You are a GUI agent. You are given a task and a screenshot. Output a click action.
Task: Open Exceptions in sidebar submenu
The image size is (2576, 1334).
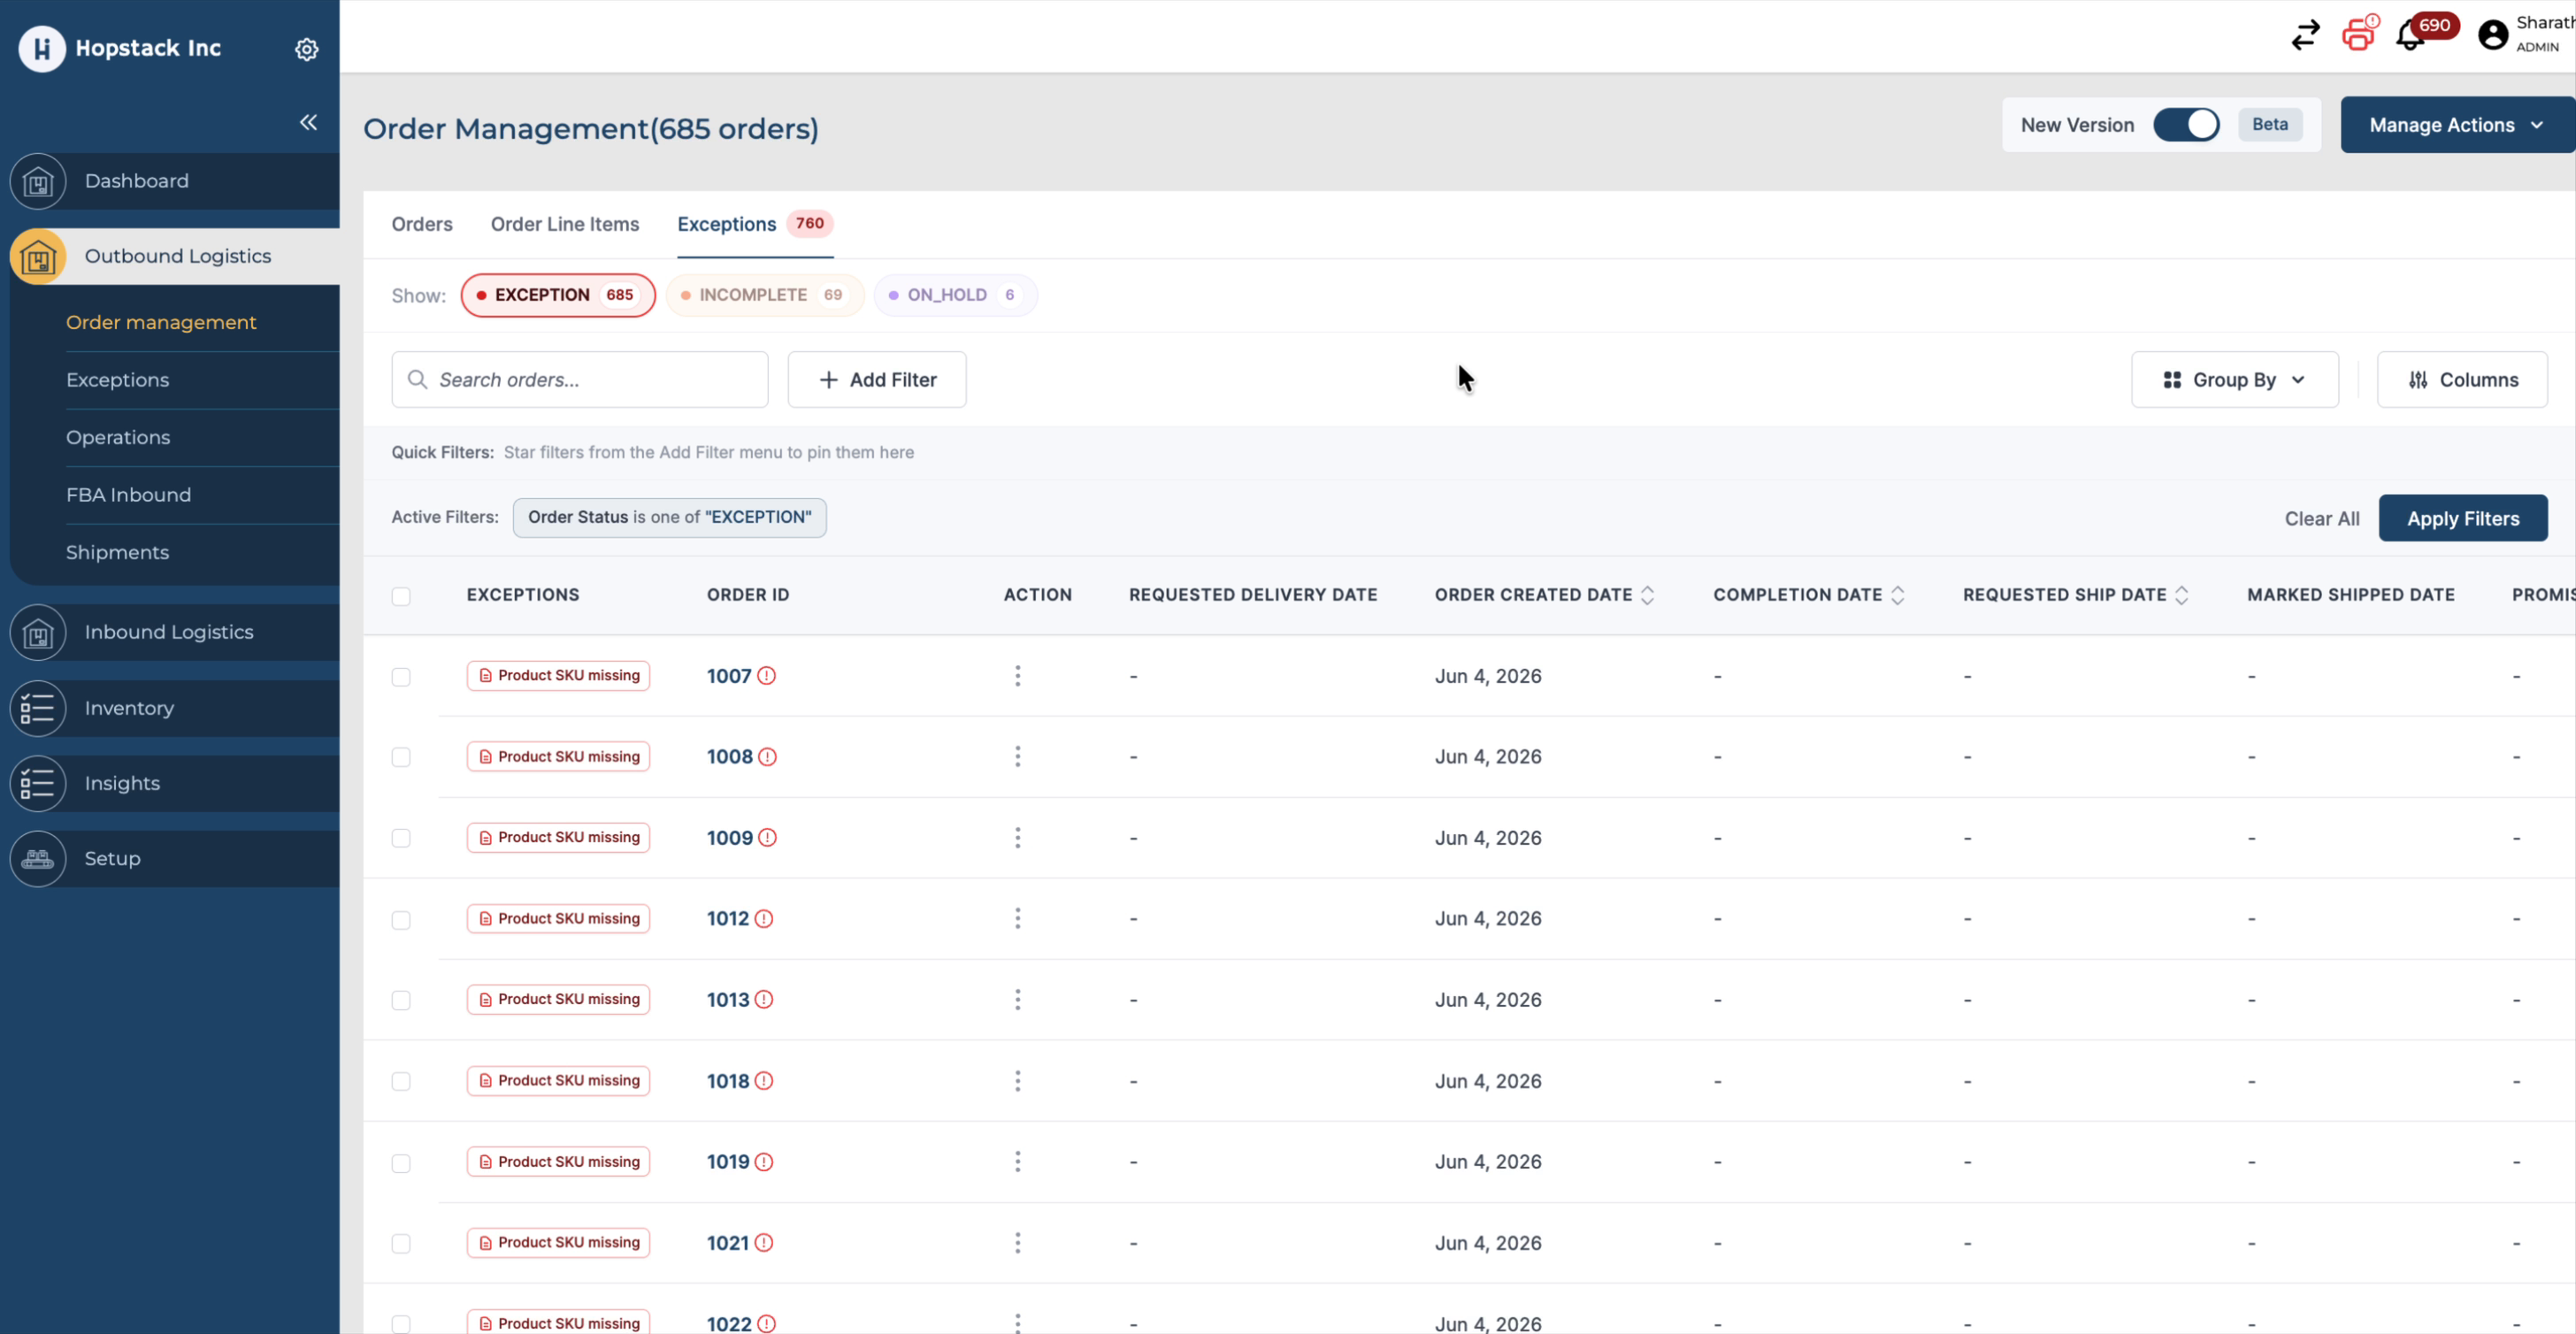(x=118, y=380)
